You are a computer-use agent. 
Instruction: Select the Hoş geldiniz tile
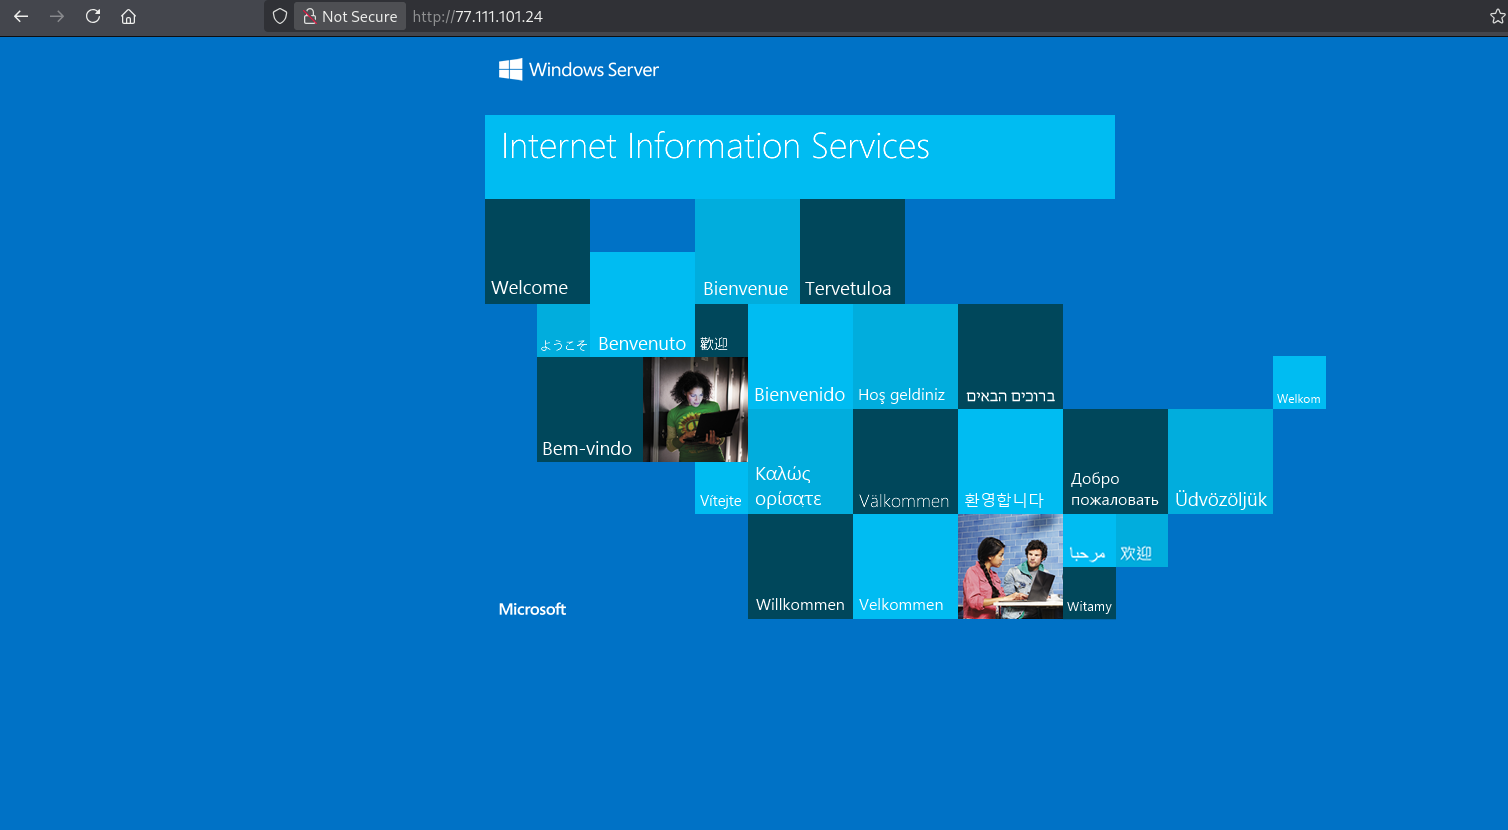coord(905,356)
